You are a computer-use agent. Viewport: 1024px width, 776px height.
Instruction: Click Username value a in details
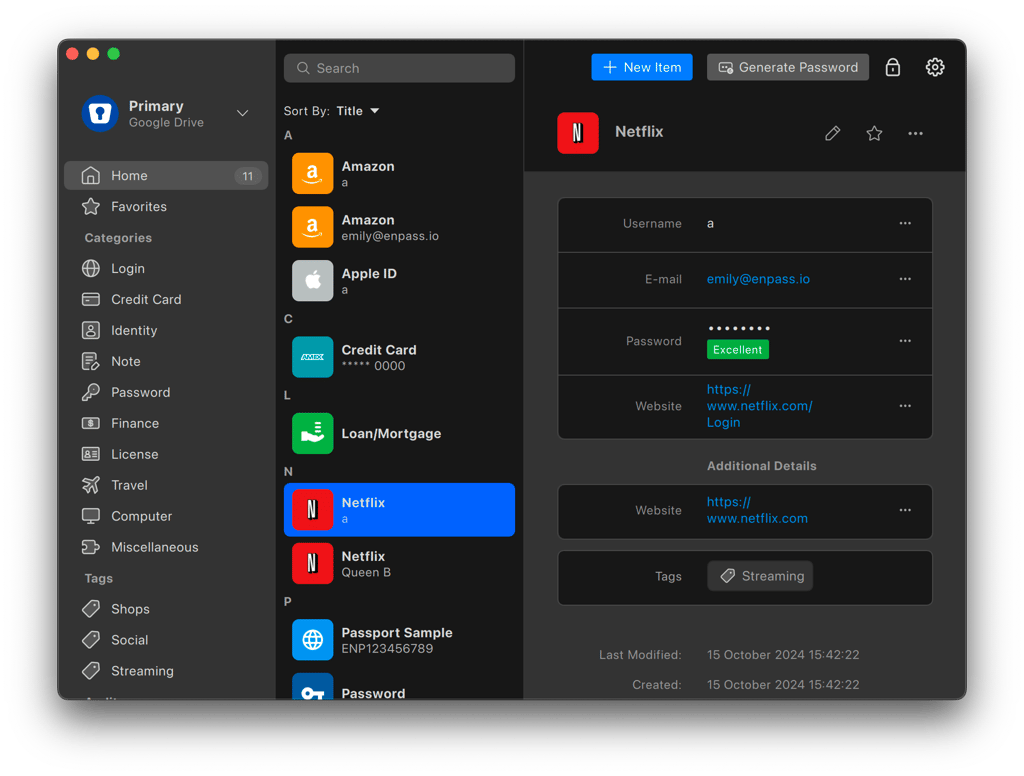(710, 223)
